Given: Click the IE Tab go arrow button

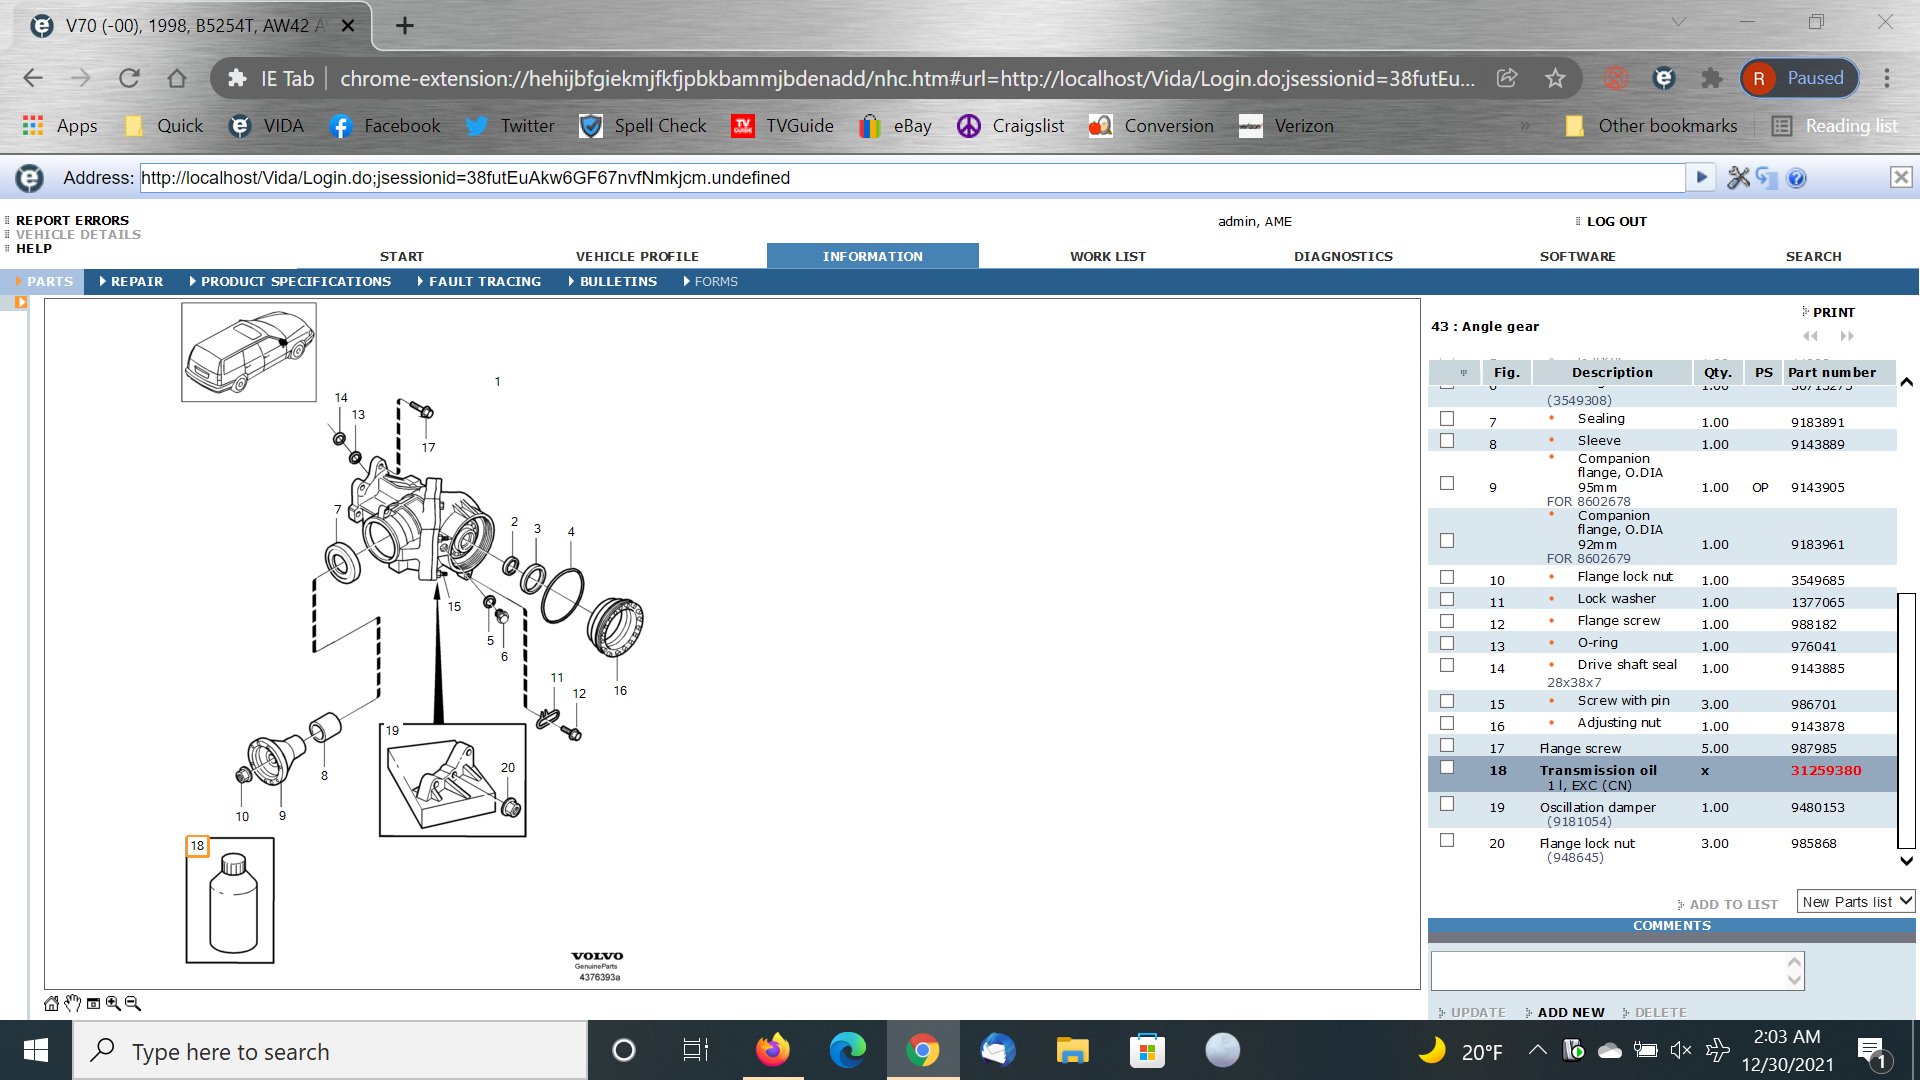Looking at the screenshot, I should point(1700,178).
